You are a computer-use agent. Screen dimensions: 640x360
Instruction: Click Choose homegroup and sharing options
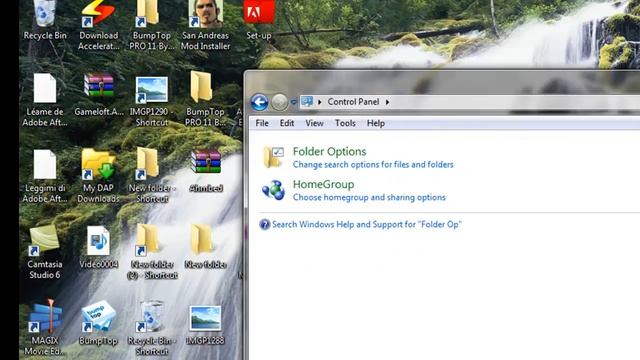tap(369, 197)
